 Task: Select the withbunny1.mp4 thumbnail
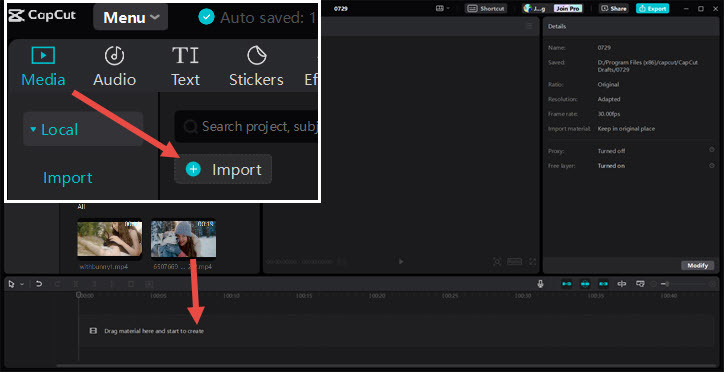109,238
